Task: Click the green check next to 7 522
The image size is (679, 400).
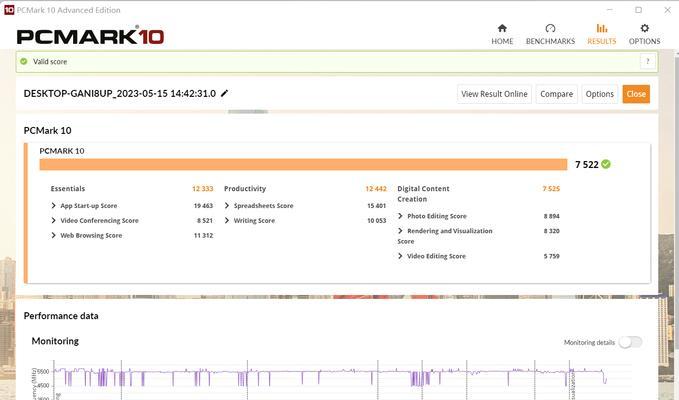Action: pos(606,164)
